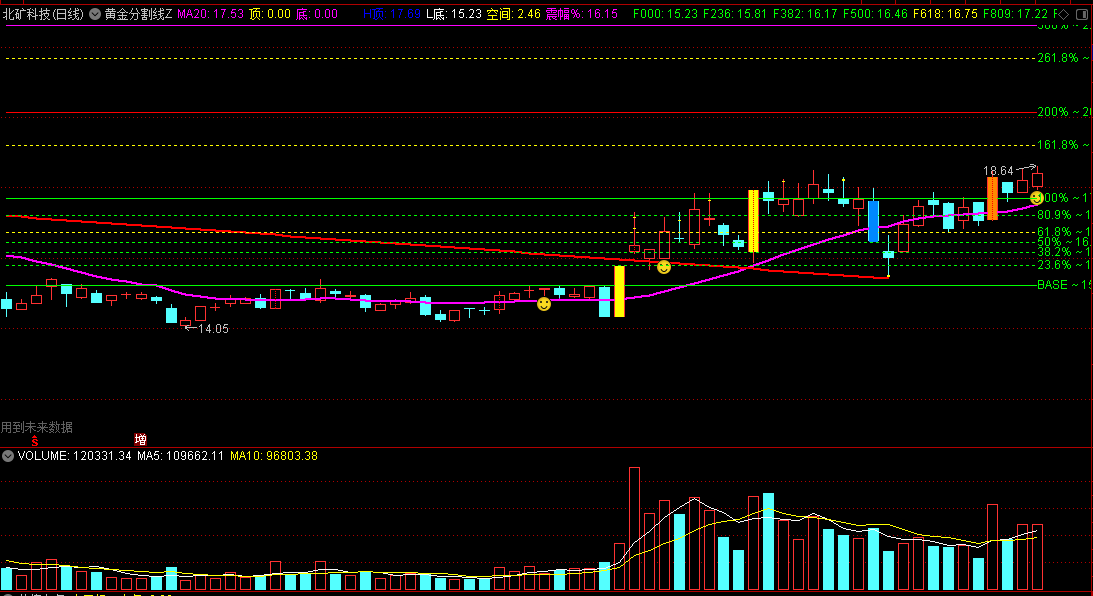This screenshot has width=1093, height=596.
Task: Select the yellow-orange candle crossing the 100% line
Action: tap(753, 221)
